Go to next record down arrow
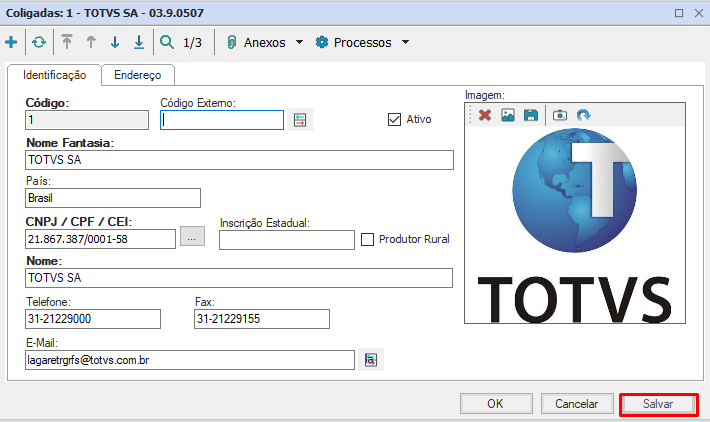Image resolution: width=710 pixels, height=422 pixels. tap(115, 42)
